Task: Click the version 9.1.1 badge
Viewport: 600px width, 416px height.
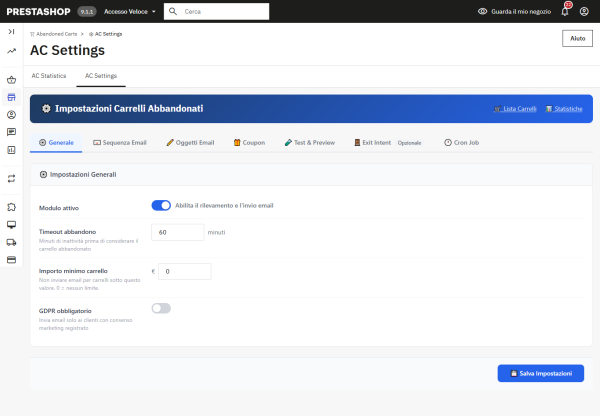Action: [x=87, y=12]
